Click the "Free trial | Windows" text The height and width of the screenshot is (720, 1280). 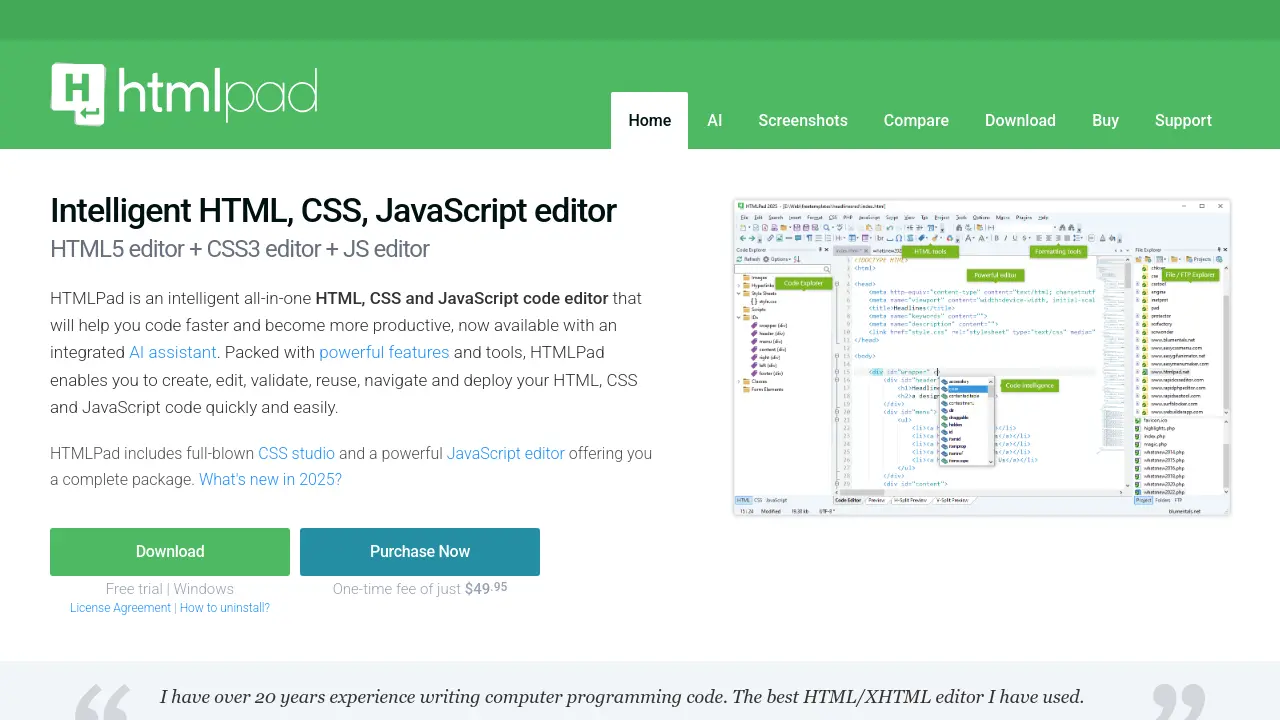170,589
